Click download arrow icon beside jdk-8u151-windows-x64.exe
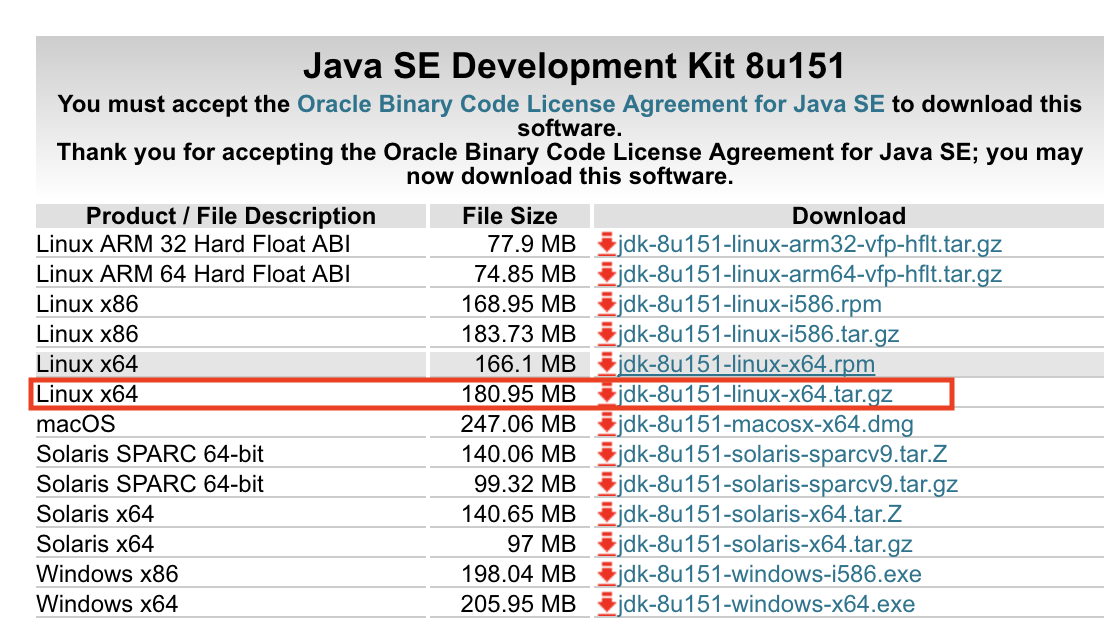This screenshot has width=1120, height=638. click(606, 604)
